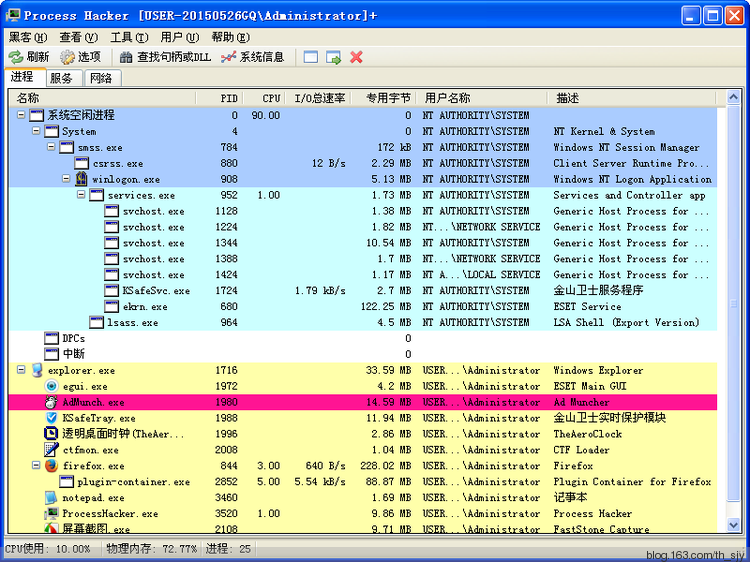
Task: Click the KSafeSvc.exe process icon
Action: [x=111, y=290]
